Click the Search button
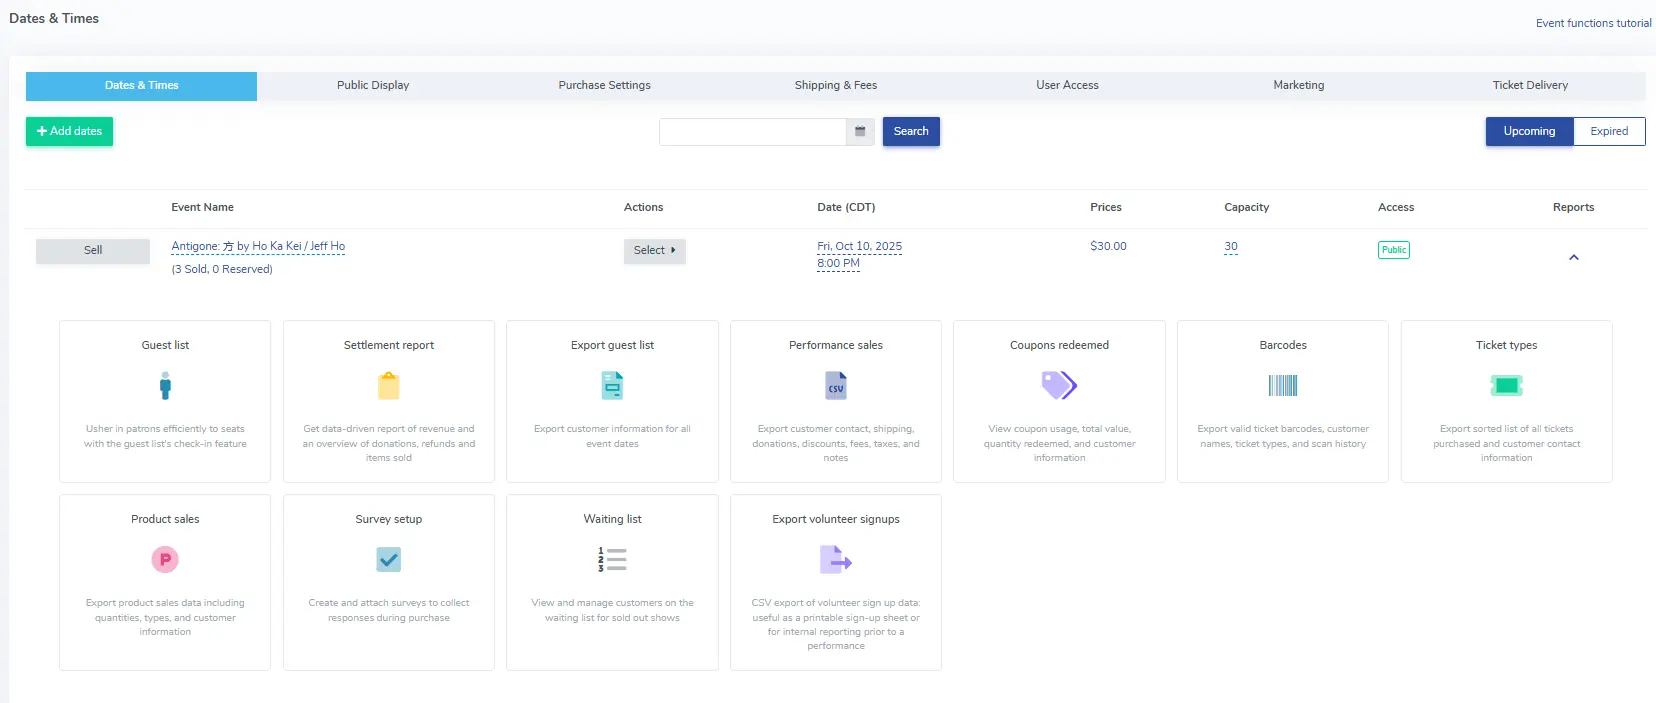 tap(911, 132)
